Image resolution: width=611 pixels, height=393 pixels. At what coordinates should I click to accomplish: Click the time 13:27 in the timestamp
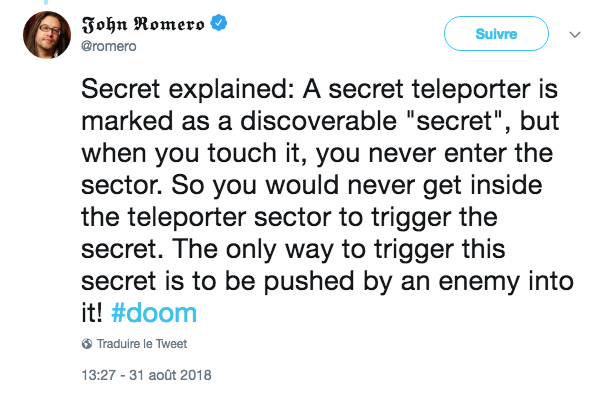click(98, 375)
